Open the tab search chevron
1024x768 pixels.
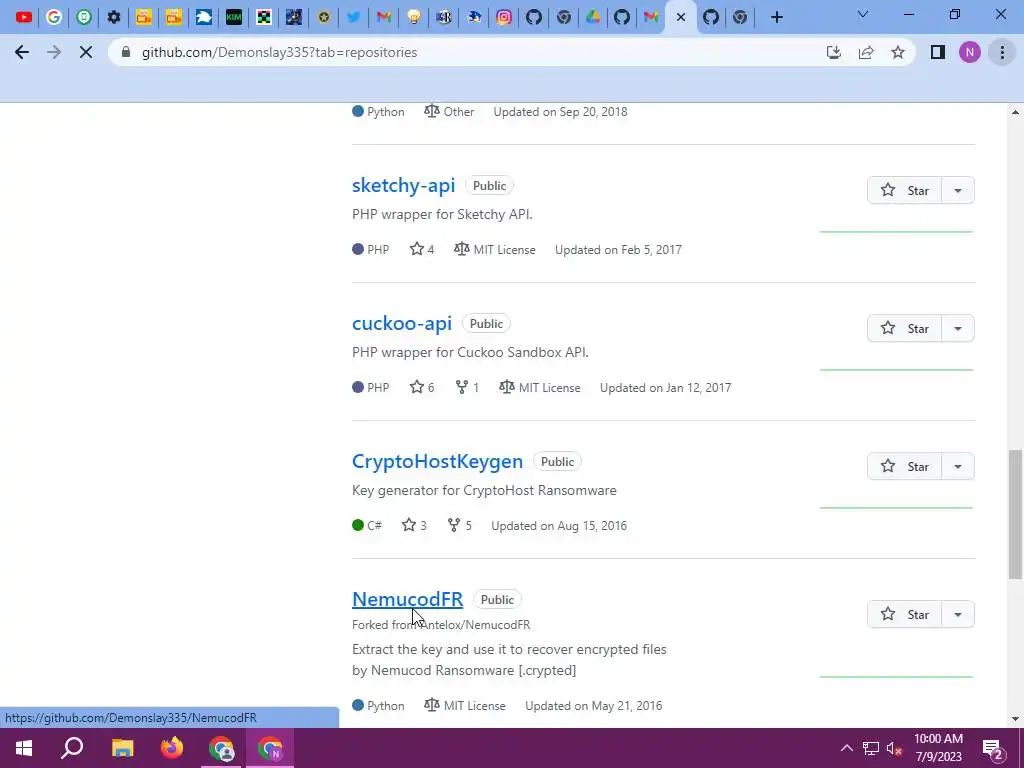[863, 14]
